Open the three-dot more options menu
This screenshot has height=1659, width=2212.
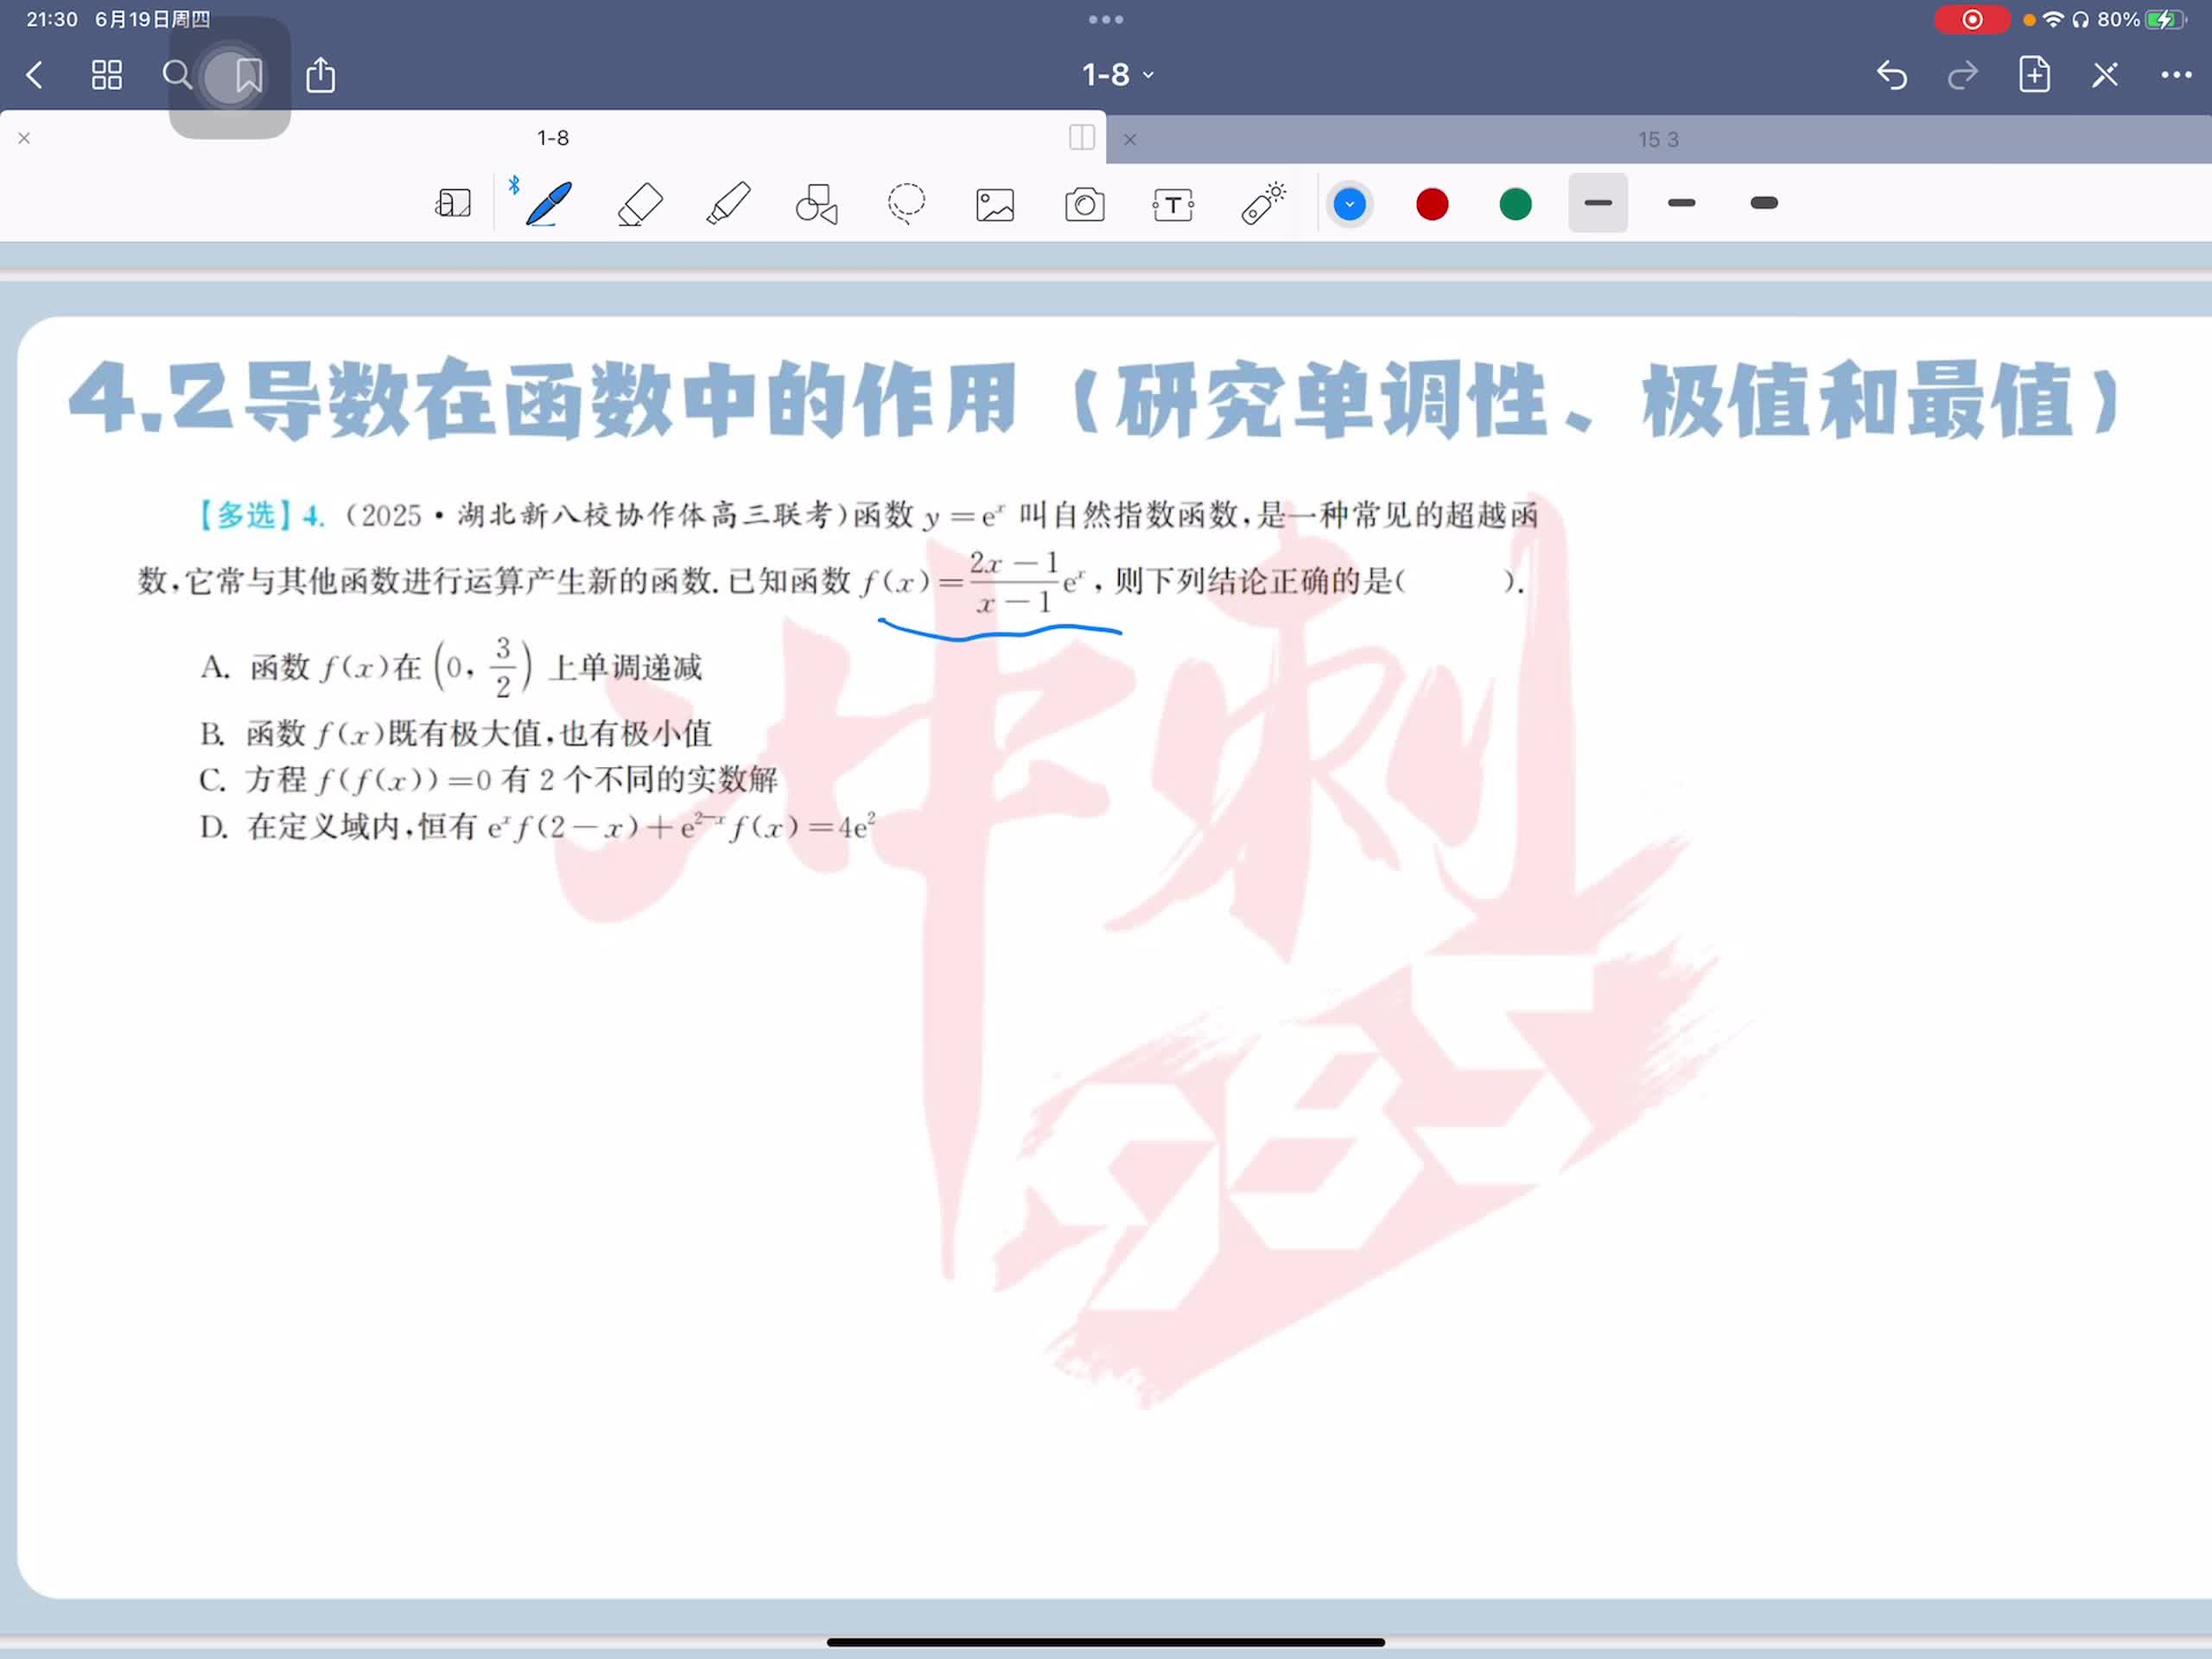tap(2175, 75)
